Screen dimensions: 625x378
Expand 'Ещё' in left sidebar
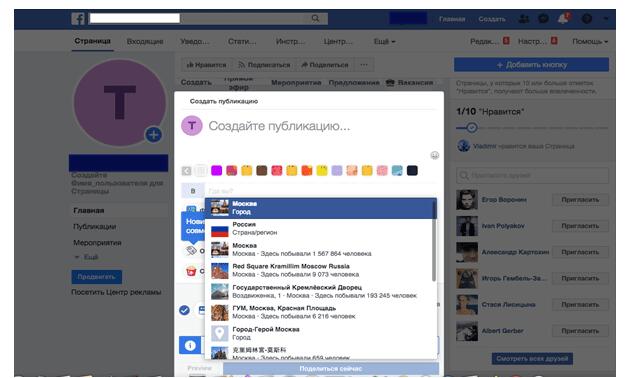click(x=87, y=257)
